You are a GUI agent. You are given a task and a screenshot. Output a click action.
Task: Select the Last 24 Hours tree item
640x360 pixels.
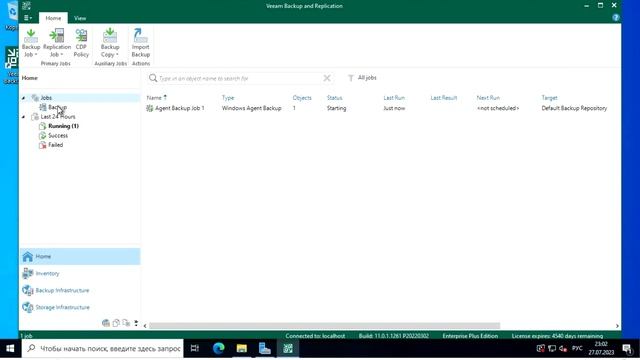click(58, 117)
